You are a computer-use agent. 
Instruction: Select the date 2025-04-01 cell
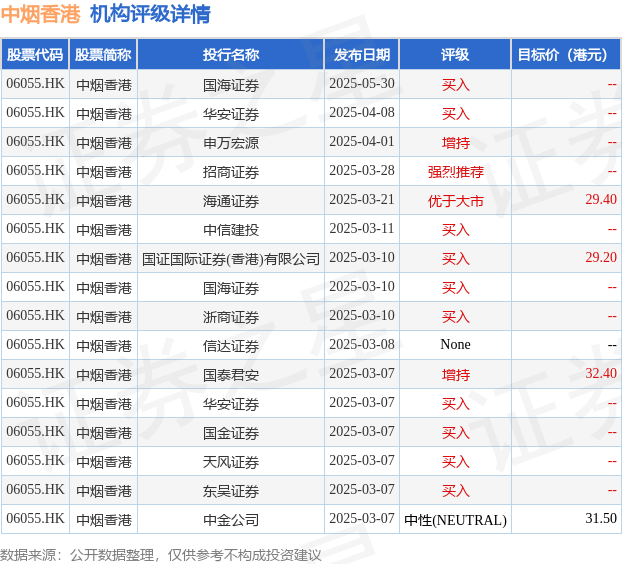pyautogui.click(x=362, y=142)
